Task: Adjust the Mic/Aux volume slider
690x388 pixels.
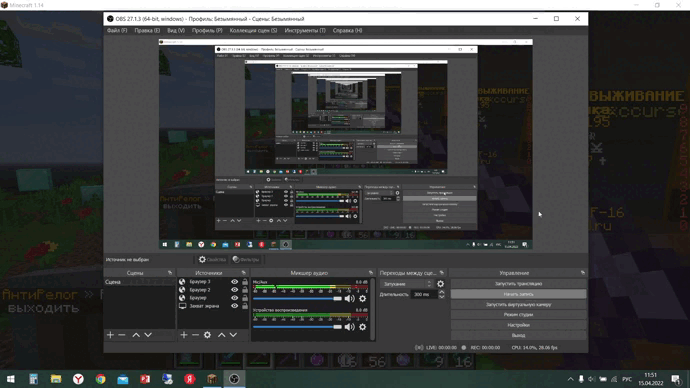Action: pos(297,299)
